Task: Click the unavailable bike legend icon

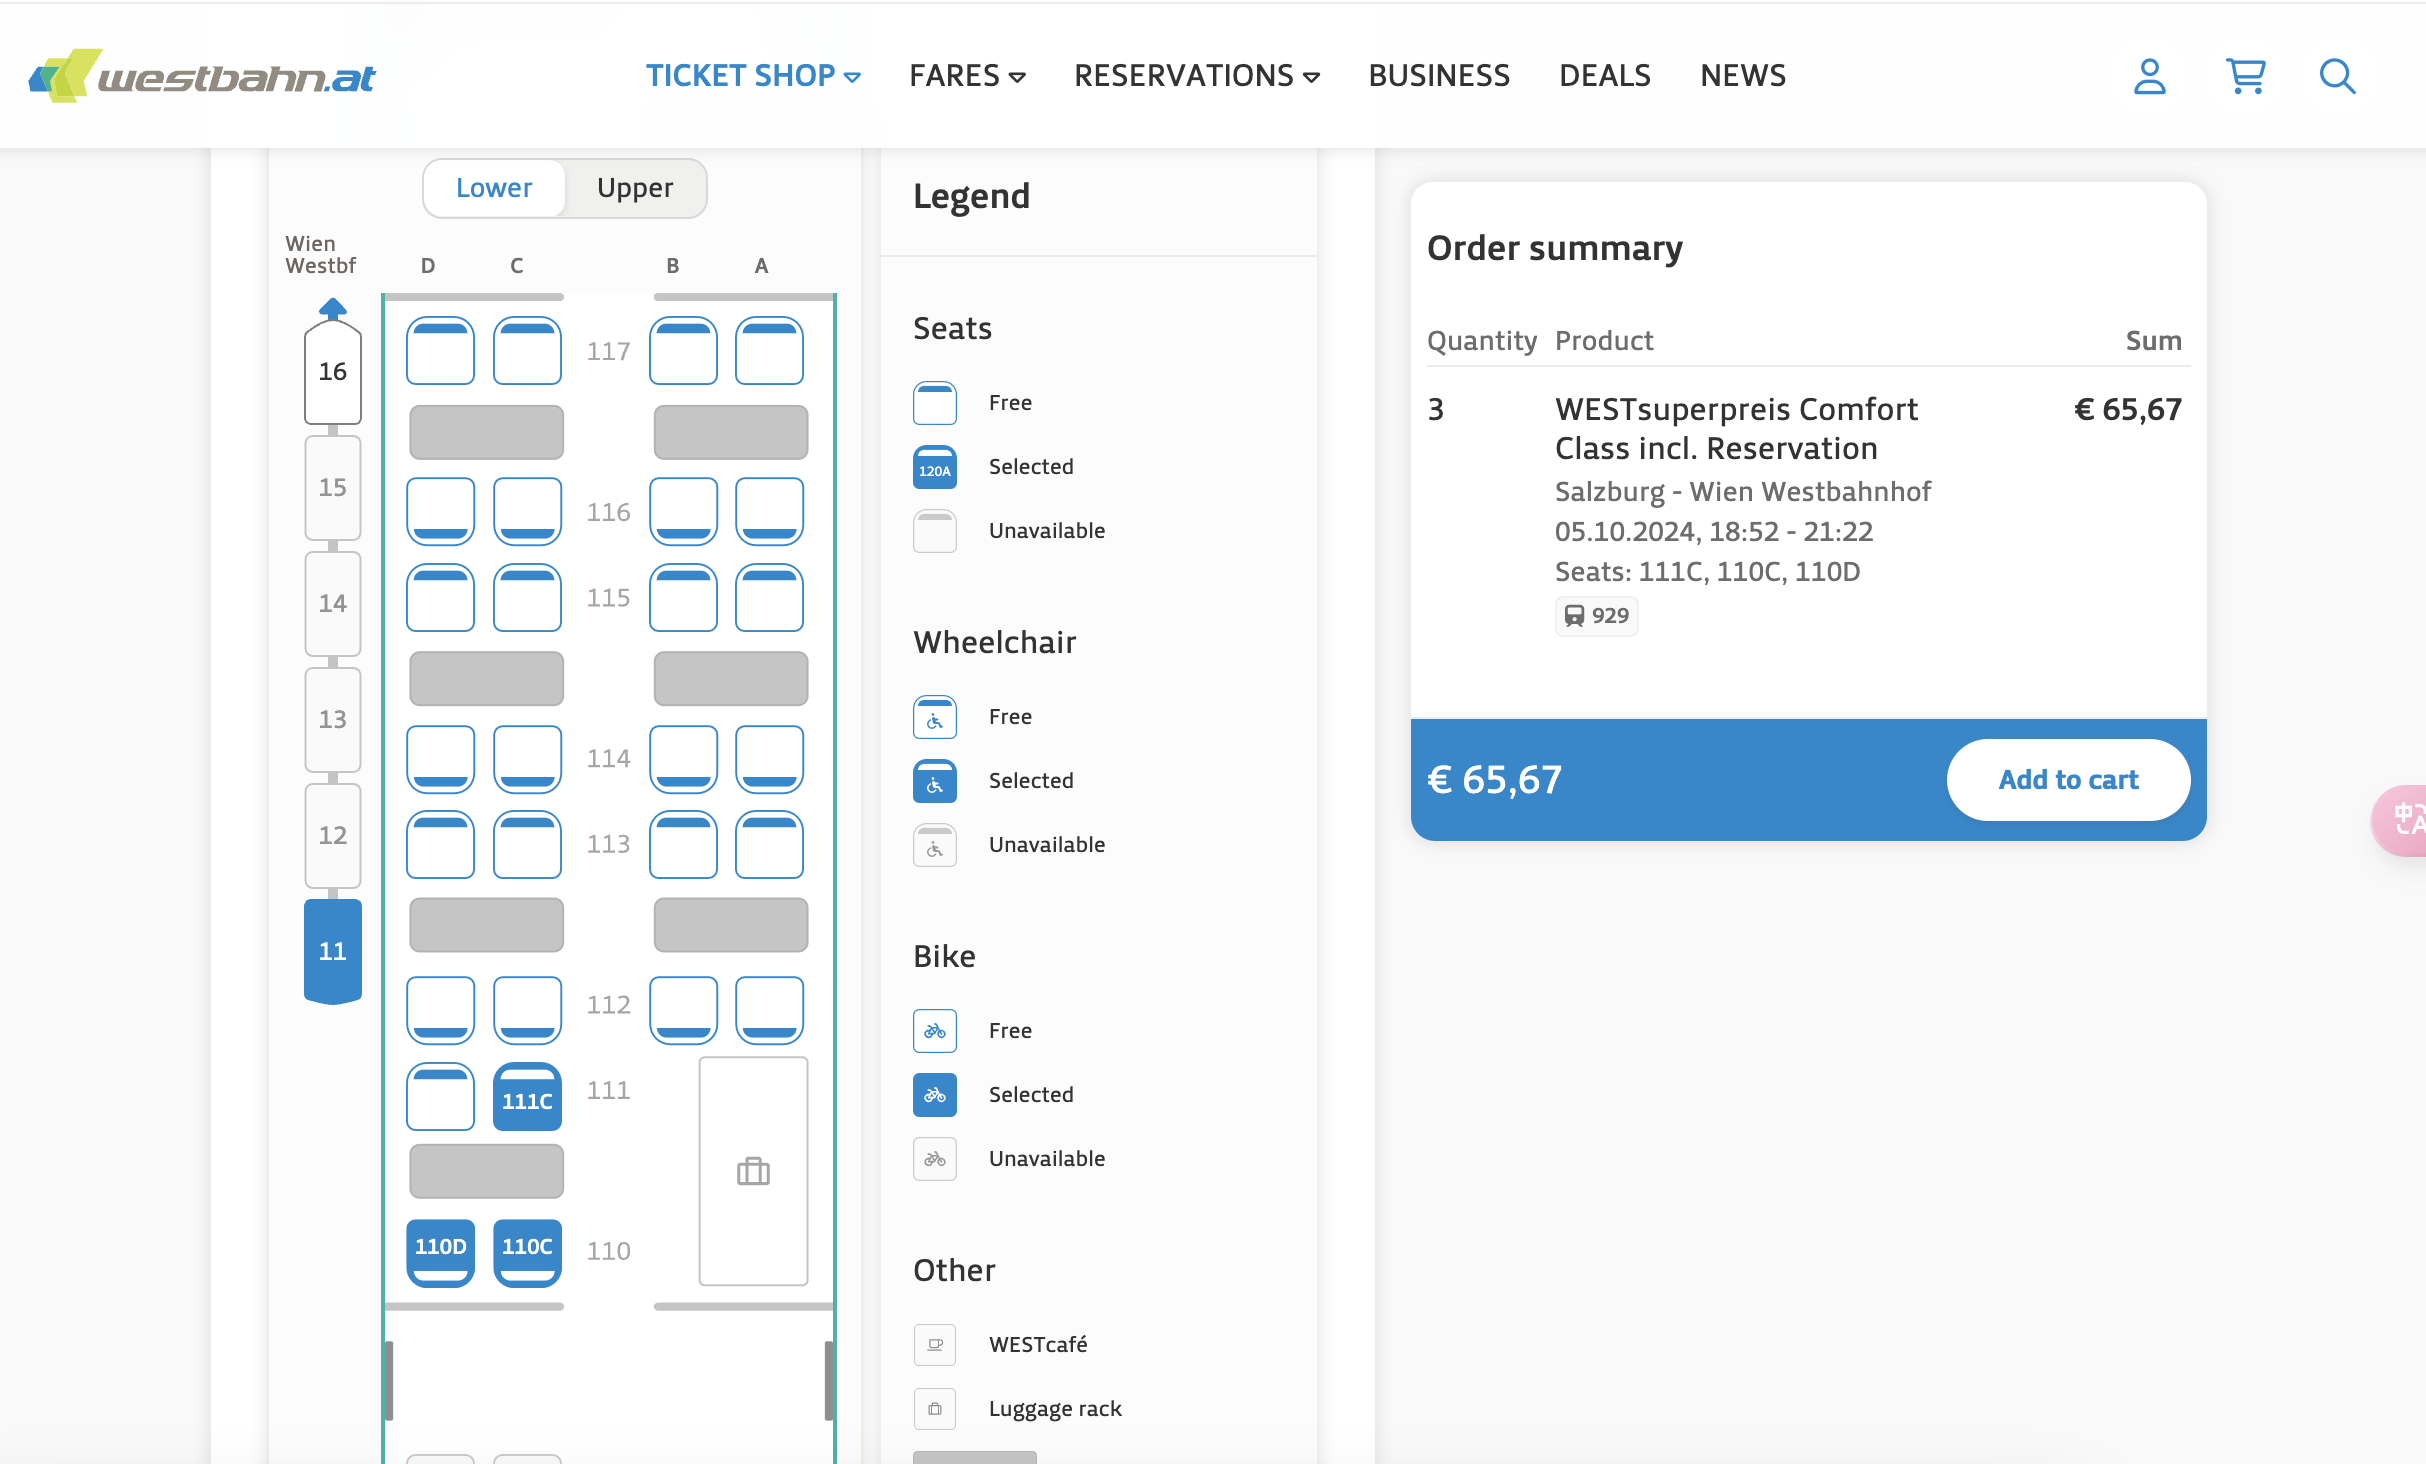Action: (934, 1159)
